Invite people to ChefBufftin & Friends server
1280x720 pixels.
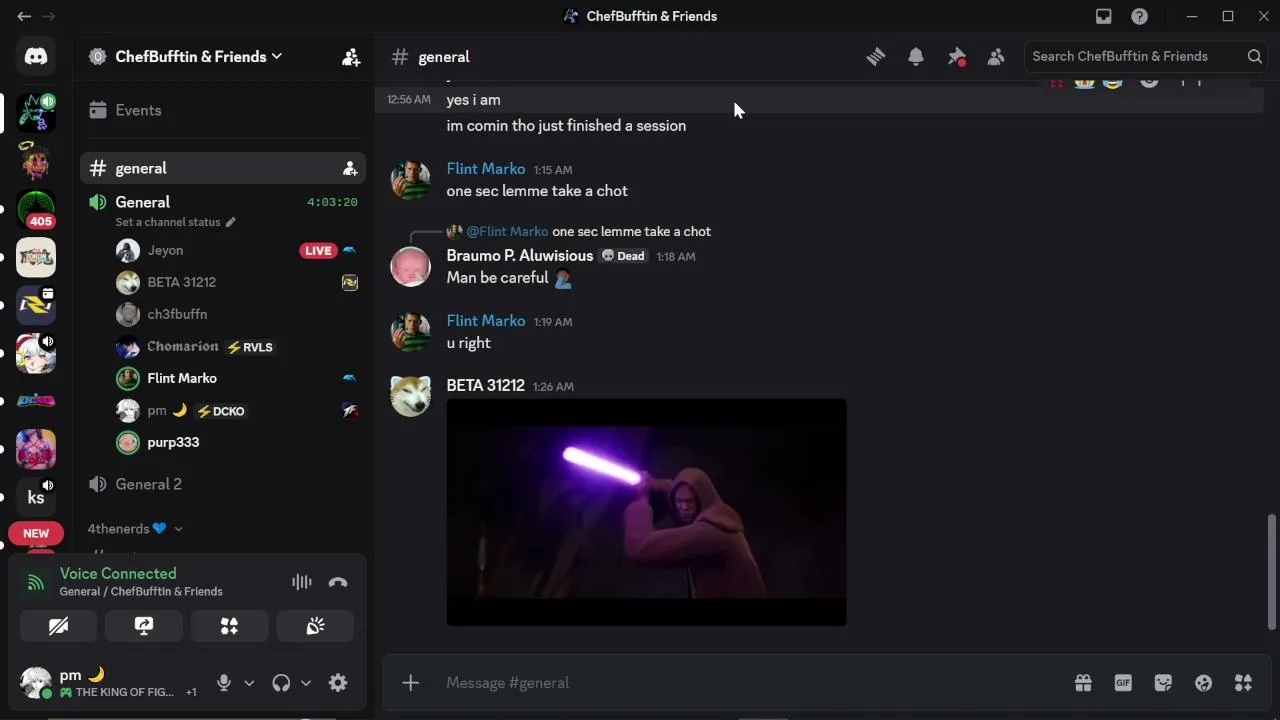(351, 57)
